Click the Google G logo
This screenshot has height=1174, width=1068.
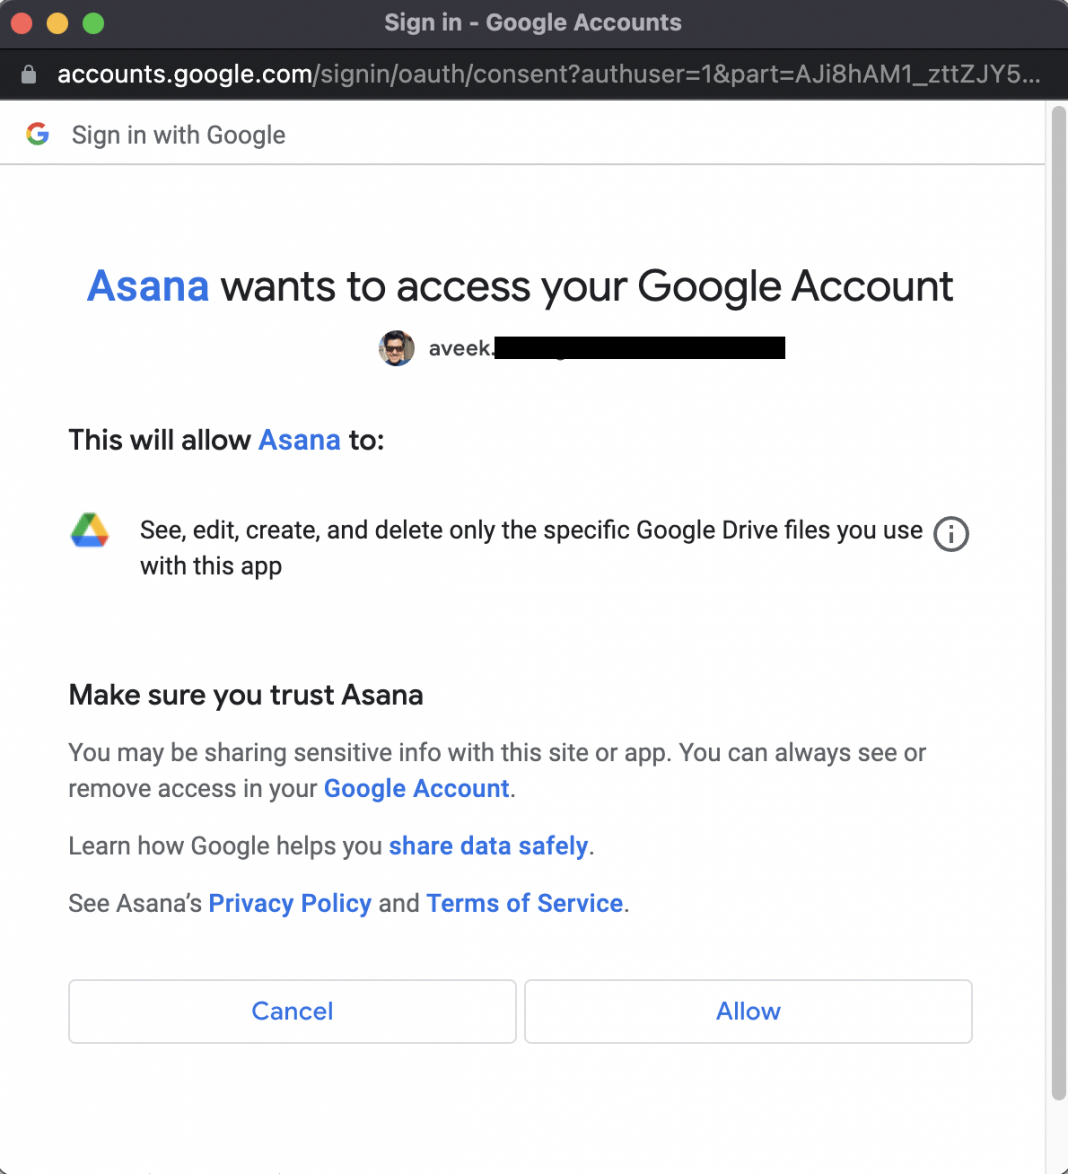(38, 134)
